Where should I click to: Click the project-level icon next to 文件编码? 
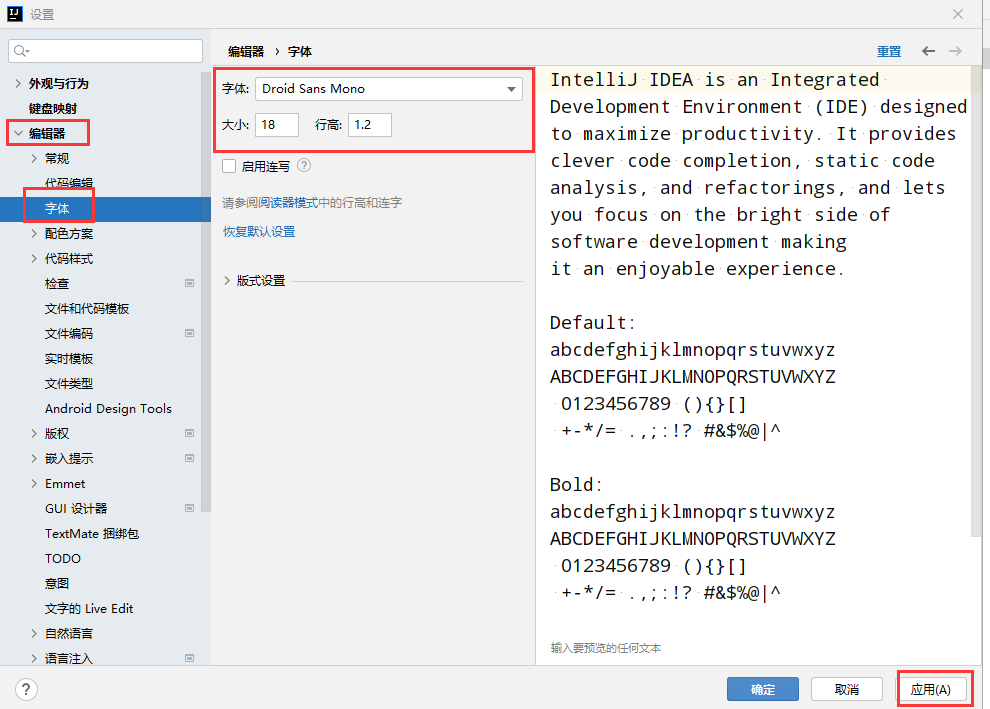[x=190, y=334]
